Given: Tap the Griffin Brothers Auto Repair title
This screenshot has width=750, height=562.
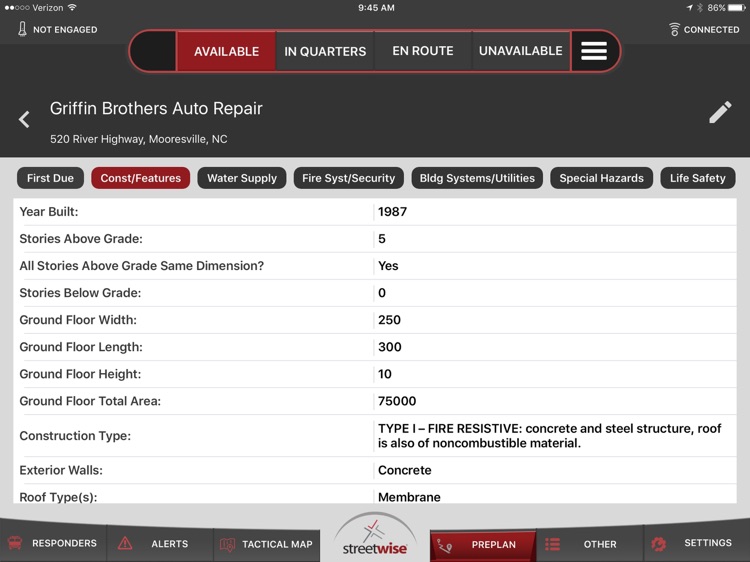Looking at the screenshot, I should click(x=156, y=109).
